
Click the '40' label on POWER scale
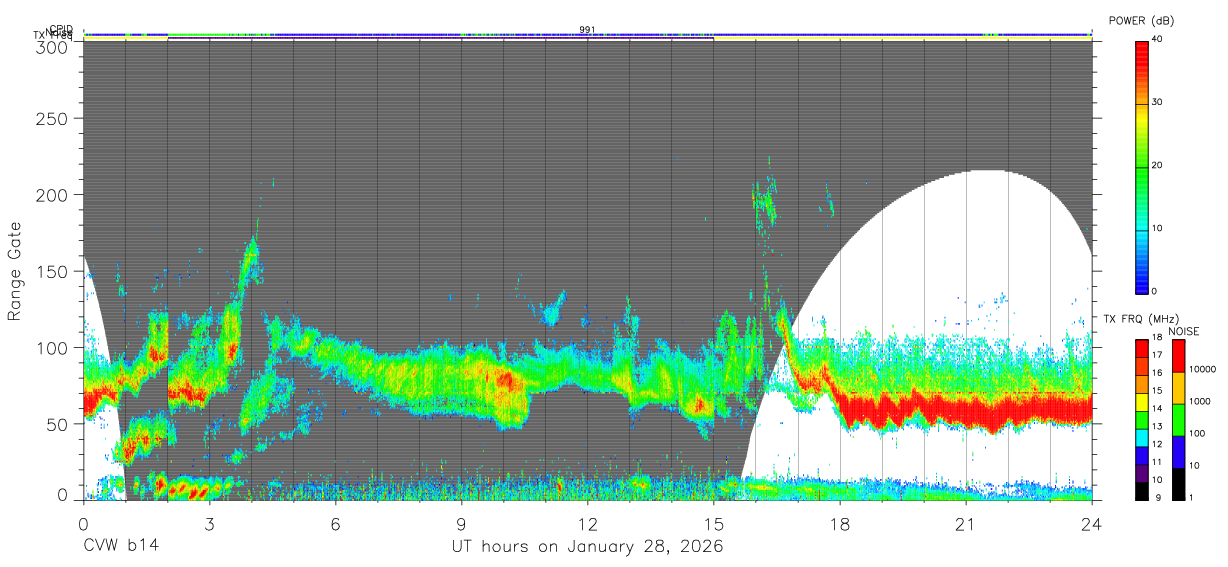point(1158,40)
